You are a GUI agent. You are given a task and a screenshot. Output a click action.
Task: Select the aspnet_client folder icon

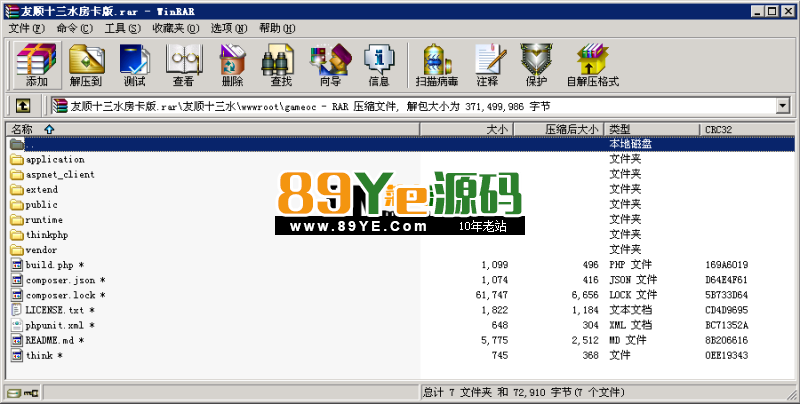coord(17,174)
